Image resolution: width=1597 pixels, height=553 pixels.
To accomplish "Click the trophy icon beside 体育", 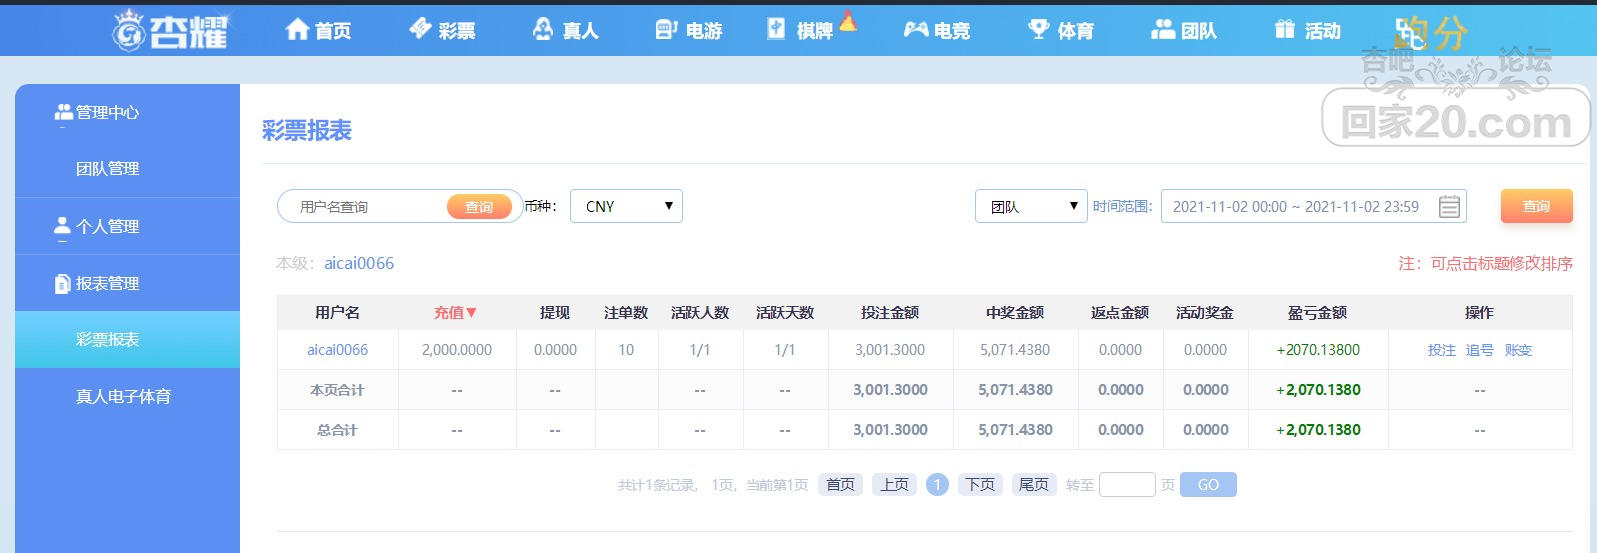I will point(1039,30).
